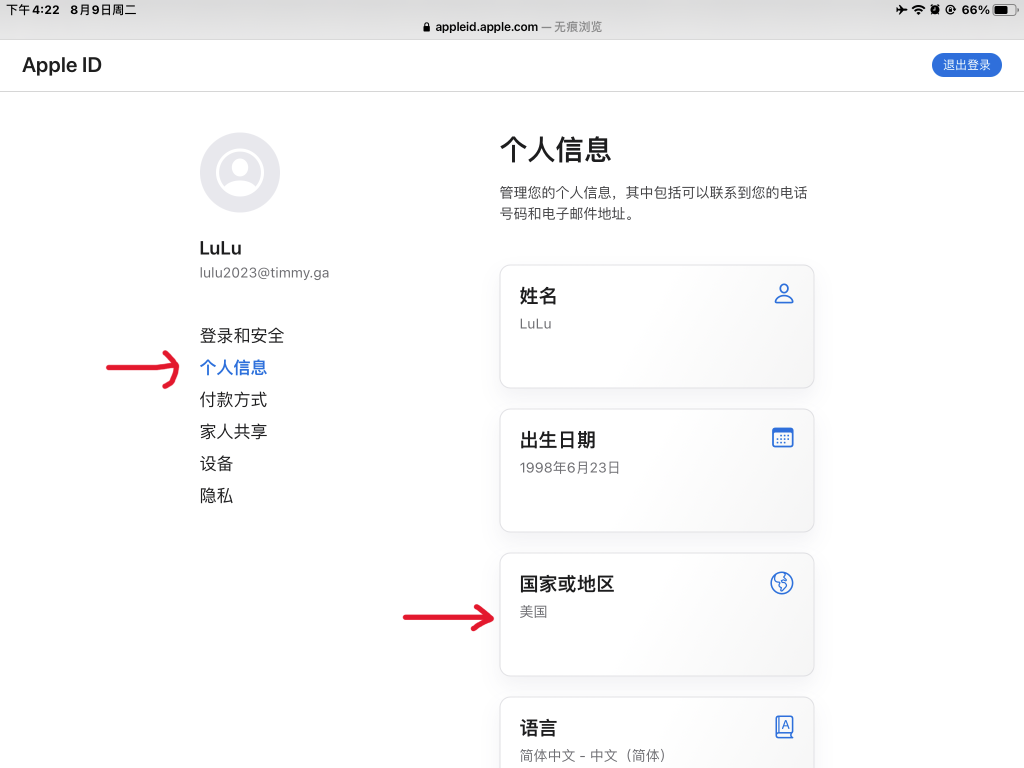
Task: Click the 1998年6月23日 birth date value
Action: point(569,468)
